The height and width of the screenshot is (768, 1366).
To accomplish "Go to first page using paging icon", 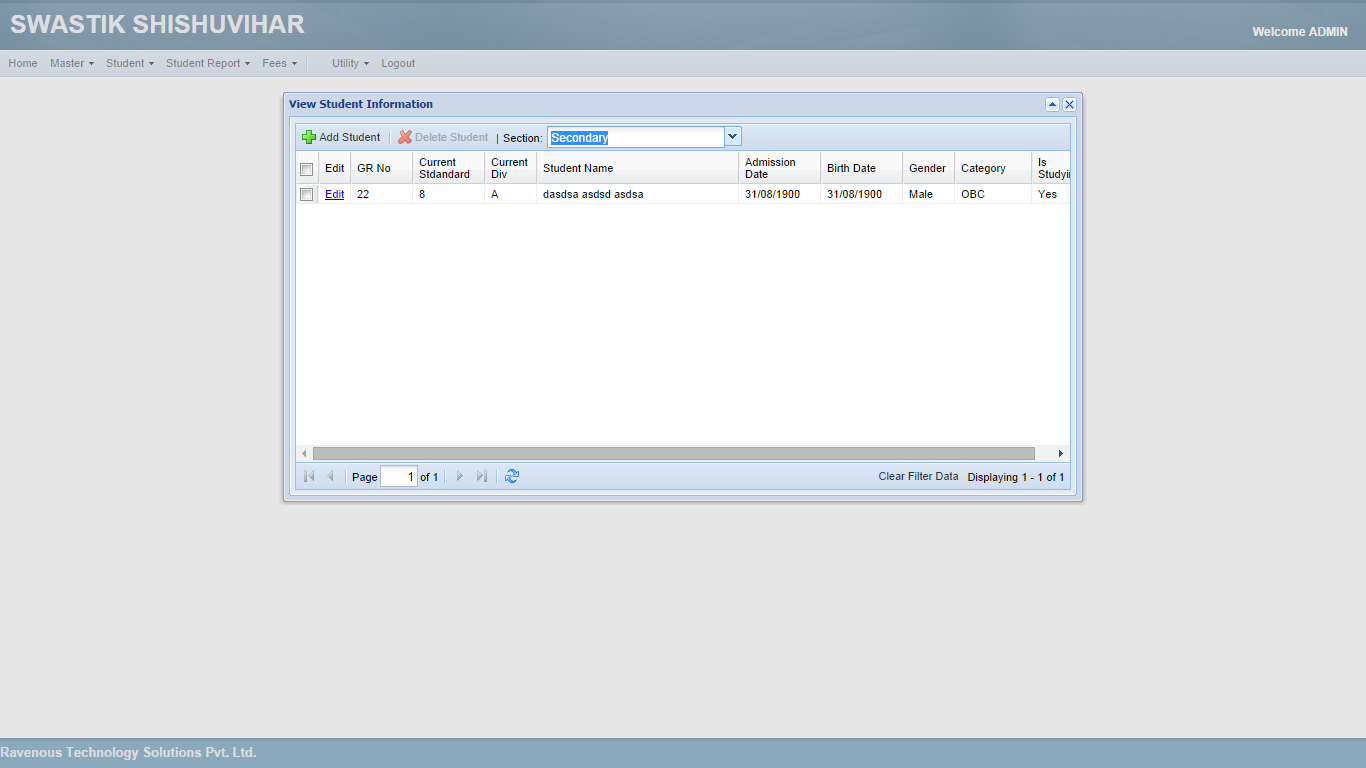I will [x=309, y=477].
